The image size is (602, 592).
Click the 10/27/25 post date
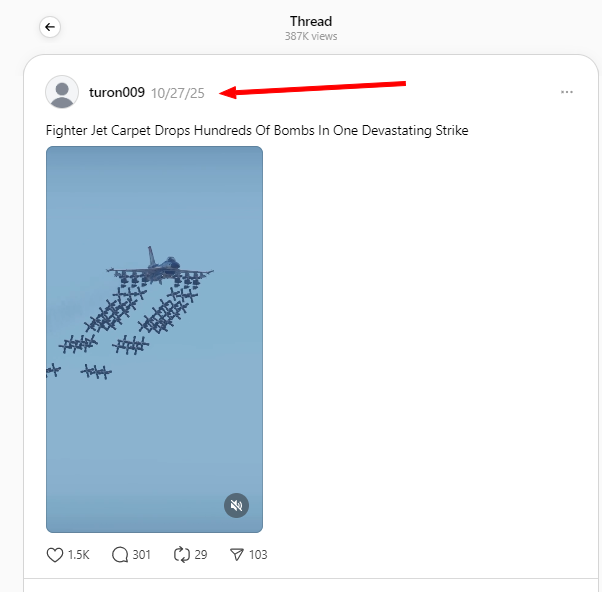[178, 93]
